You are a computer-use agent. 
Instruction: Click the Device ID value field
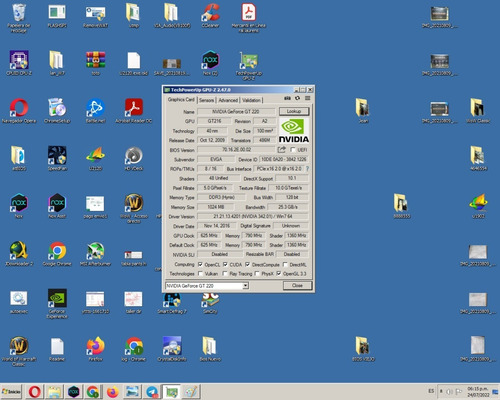[284, 159]
